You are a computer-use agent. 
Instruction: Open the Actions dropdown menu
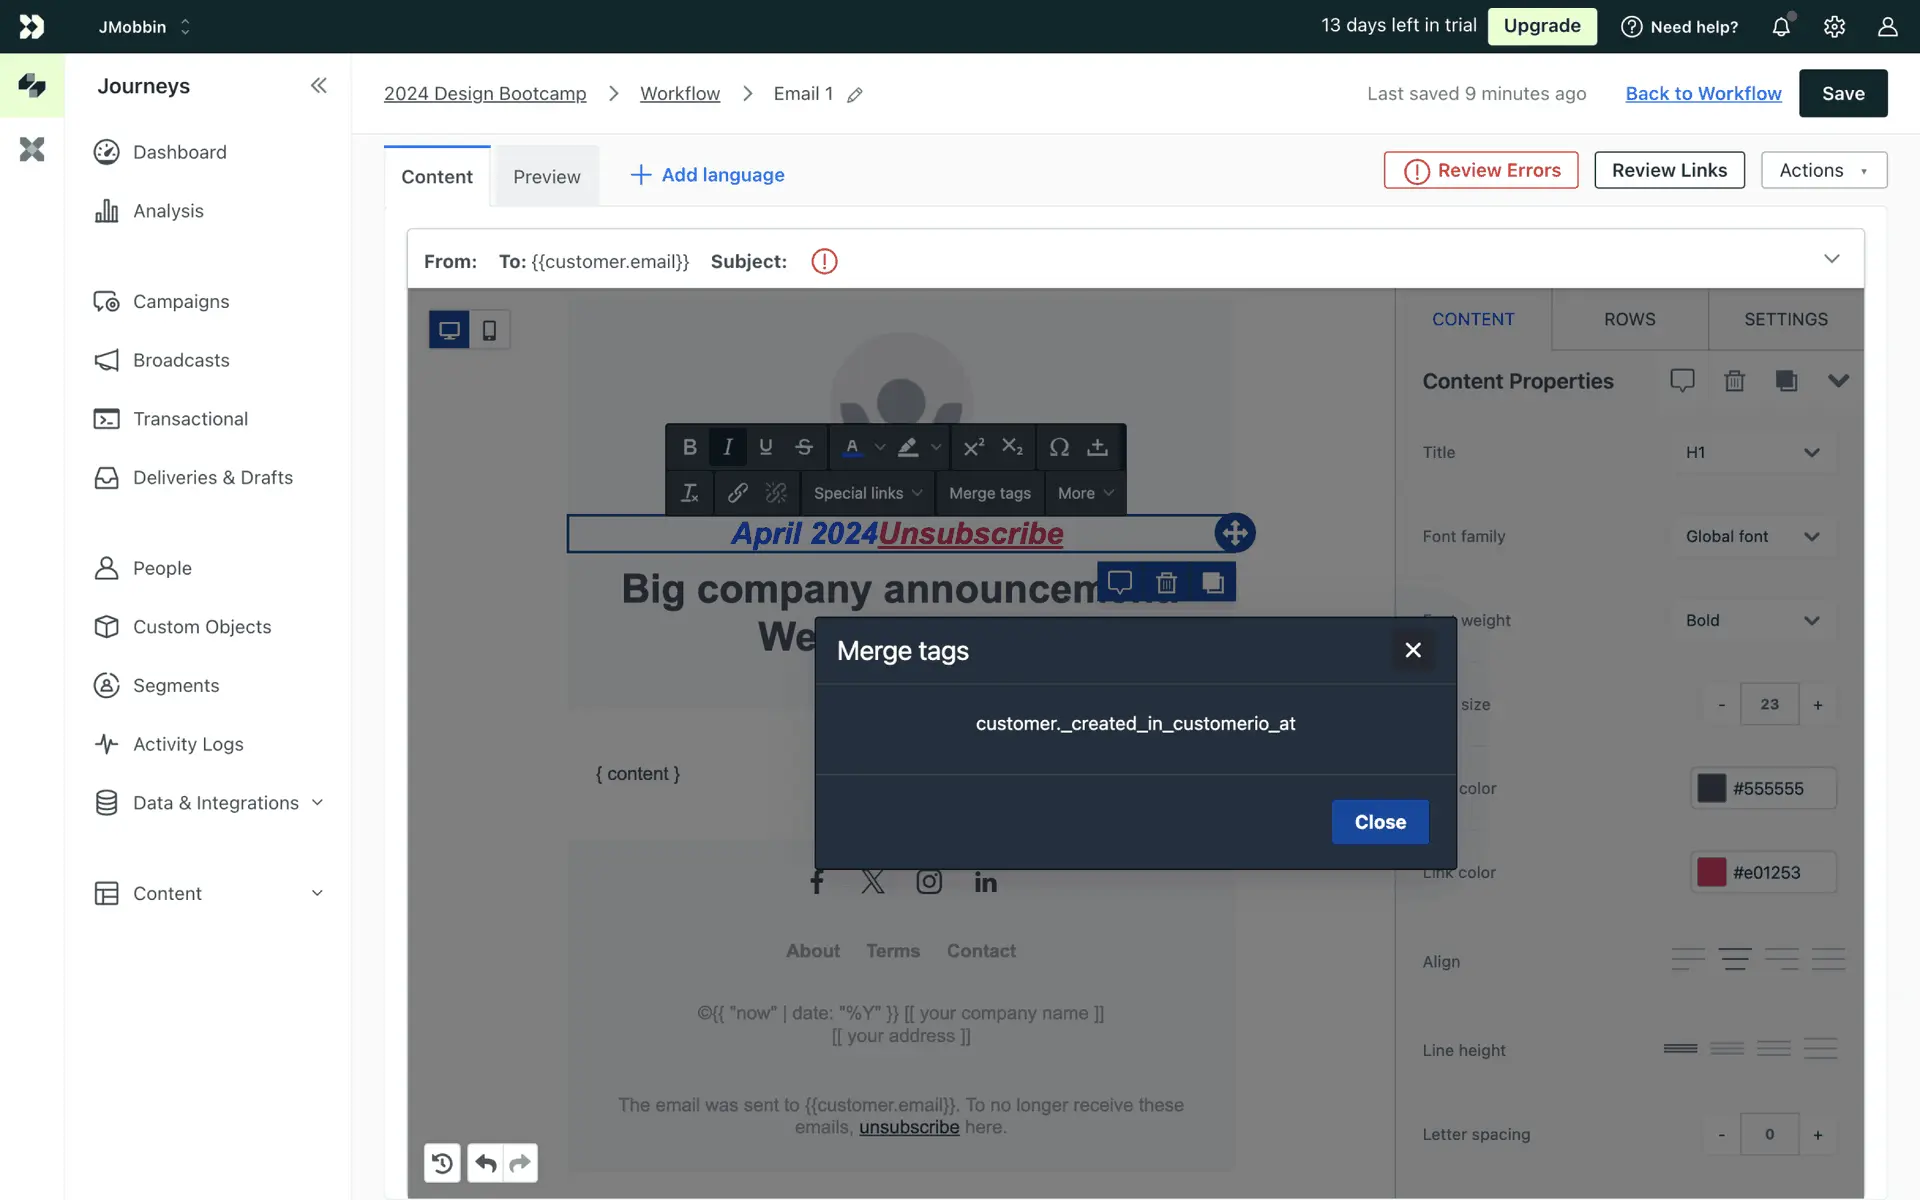[x=1823, y=170]
